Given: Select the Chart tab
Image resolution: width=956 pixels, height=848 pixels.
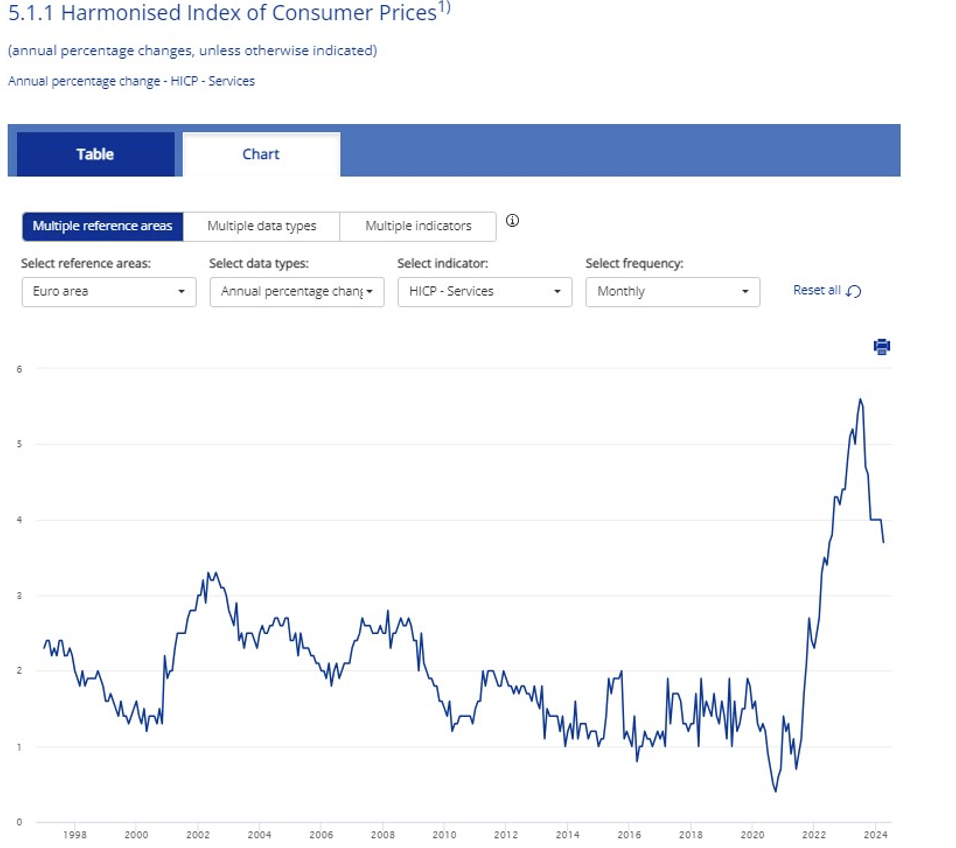Looking at the screenshot, I should (x=261, y=154).
